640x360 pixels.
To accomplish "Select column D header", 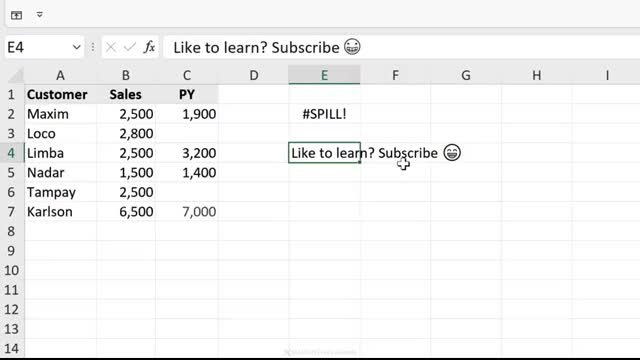I will [x=253, y=76].
